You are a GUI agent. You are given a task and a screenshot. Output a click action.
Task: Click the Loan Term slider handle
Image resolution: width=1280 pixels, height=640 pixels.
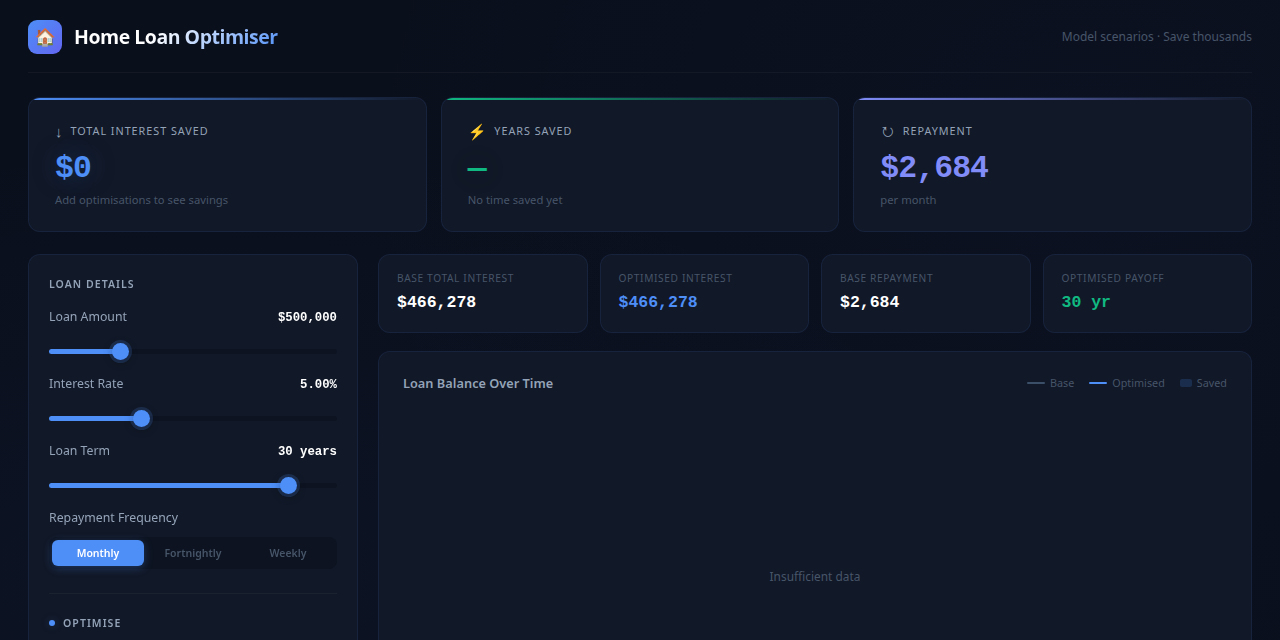click(x=289, y=485)
